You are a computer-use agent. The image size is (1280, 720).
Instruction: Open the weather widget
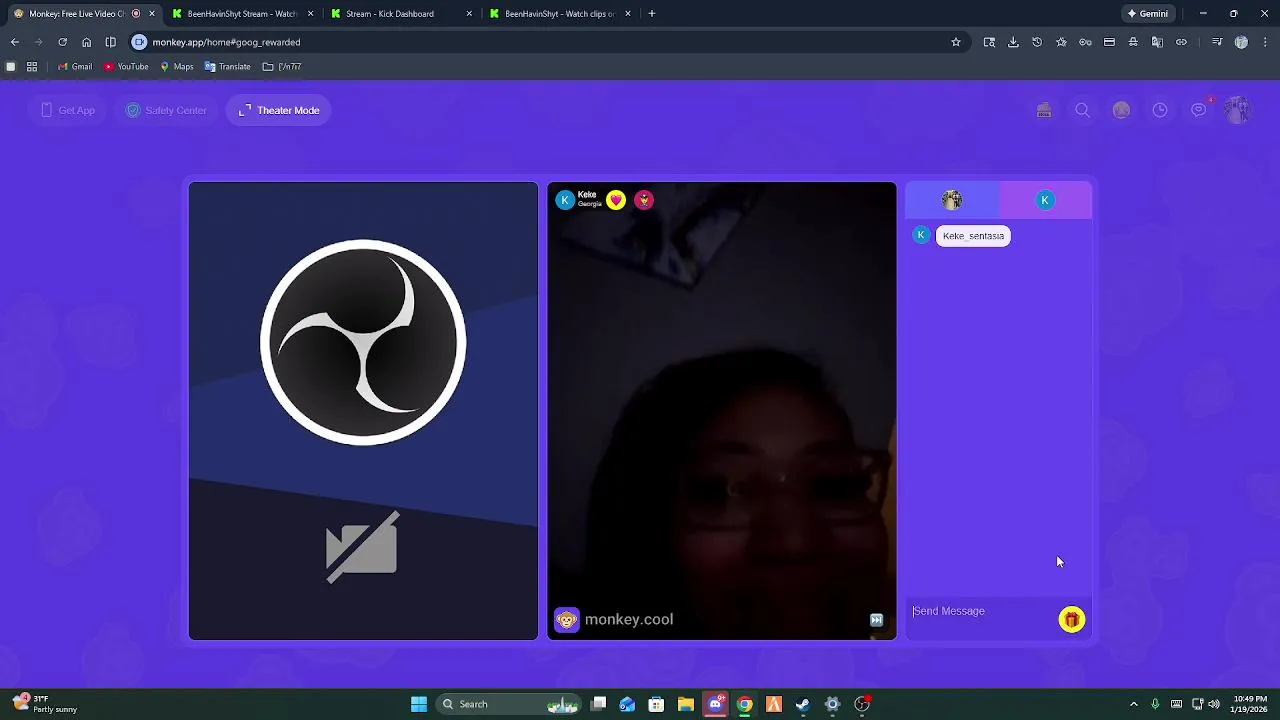[45, 704]
